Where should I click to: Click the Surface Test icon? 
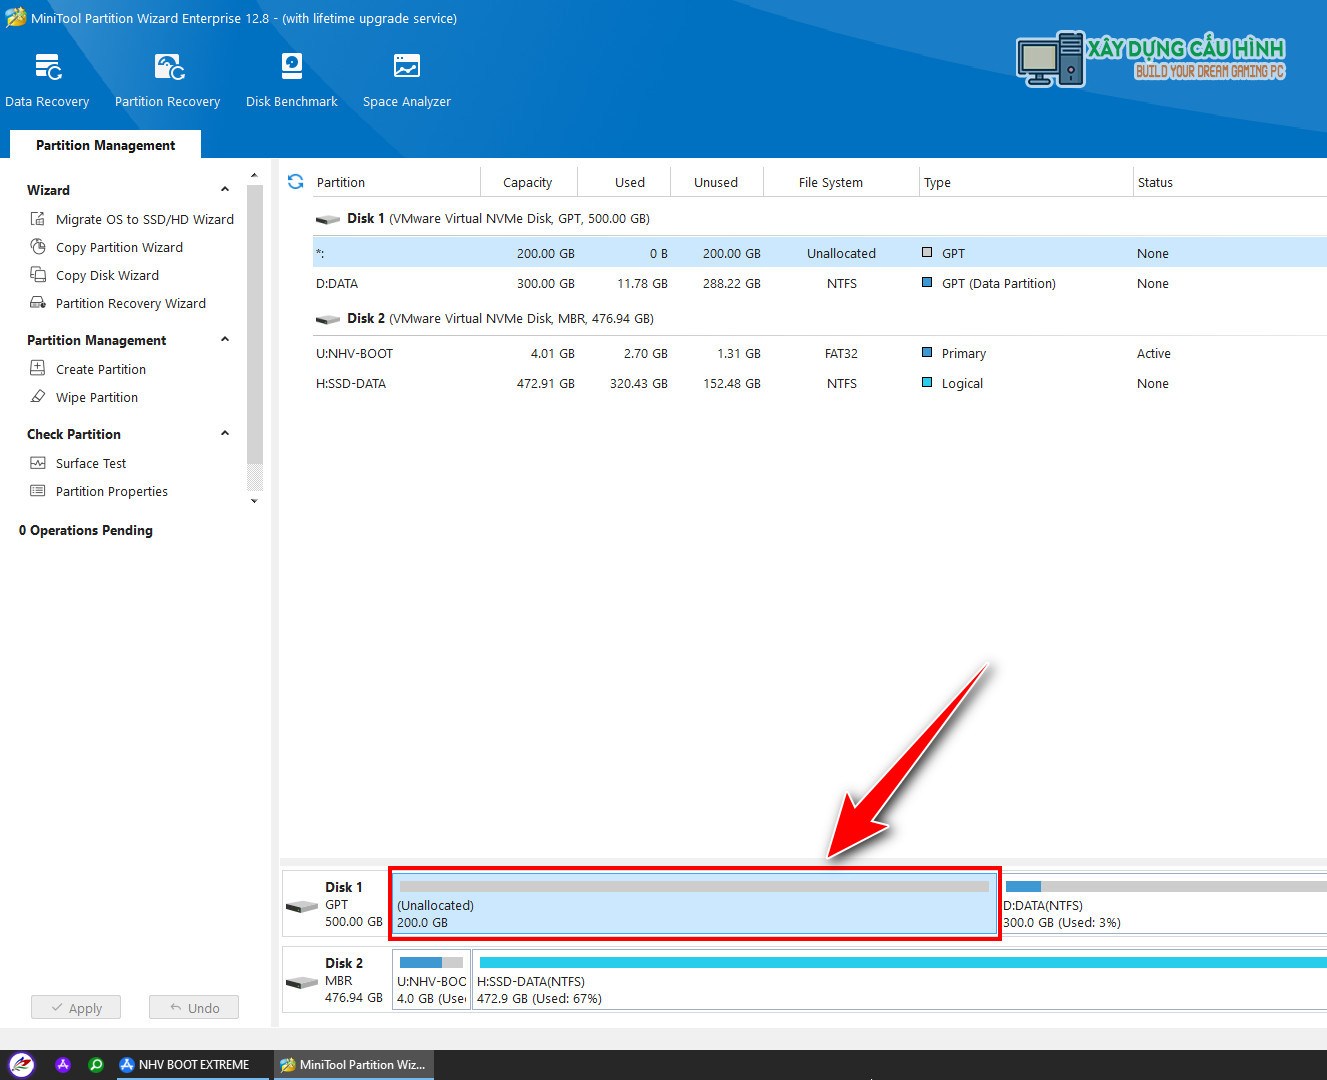[x=38, y=463]
